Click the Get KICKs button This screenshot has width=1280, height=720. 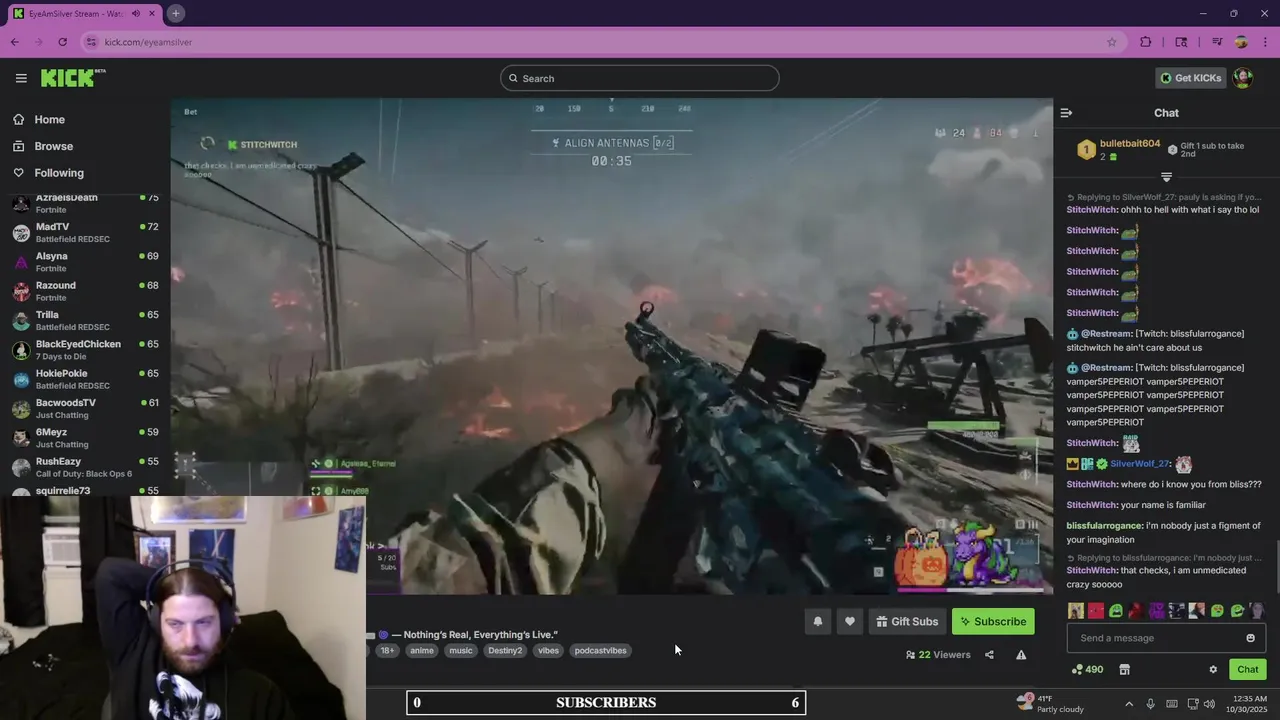1190,78
